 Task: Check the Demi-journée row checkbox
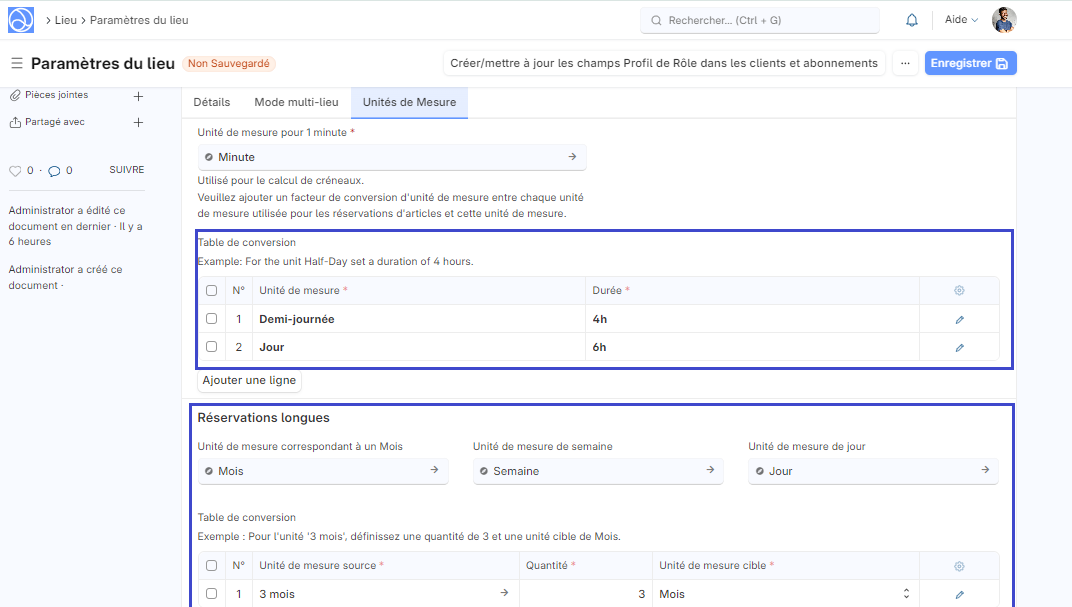click(211, 319)
